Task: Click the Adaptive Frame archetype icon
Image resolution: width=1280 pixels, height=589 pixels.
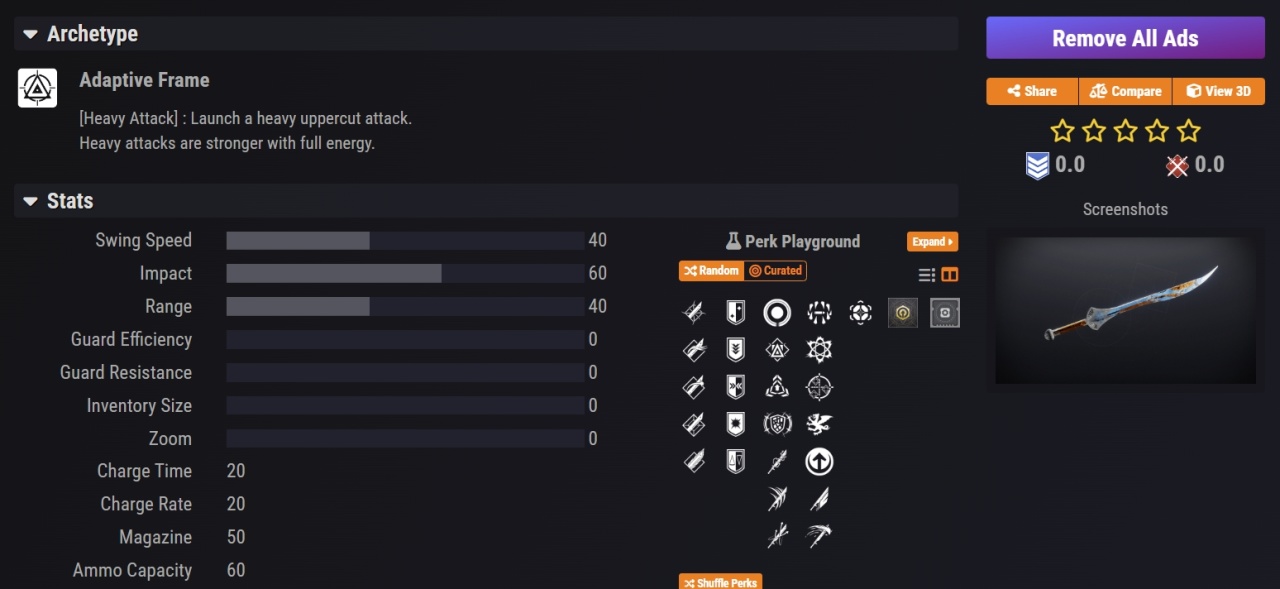Action: 37,88
